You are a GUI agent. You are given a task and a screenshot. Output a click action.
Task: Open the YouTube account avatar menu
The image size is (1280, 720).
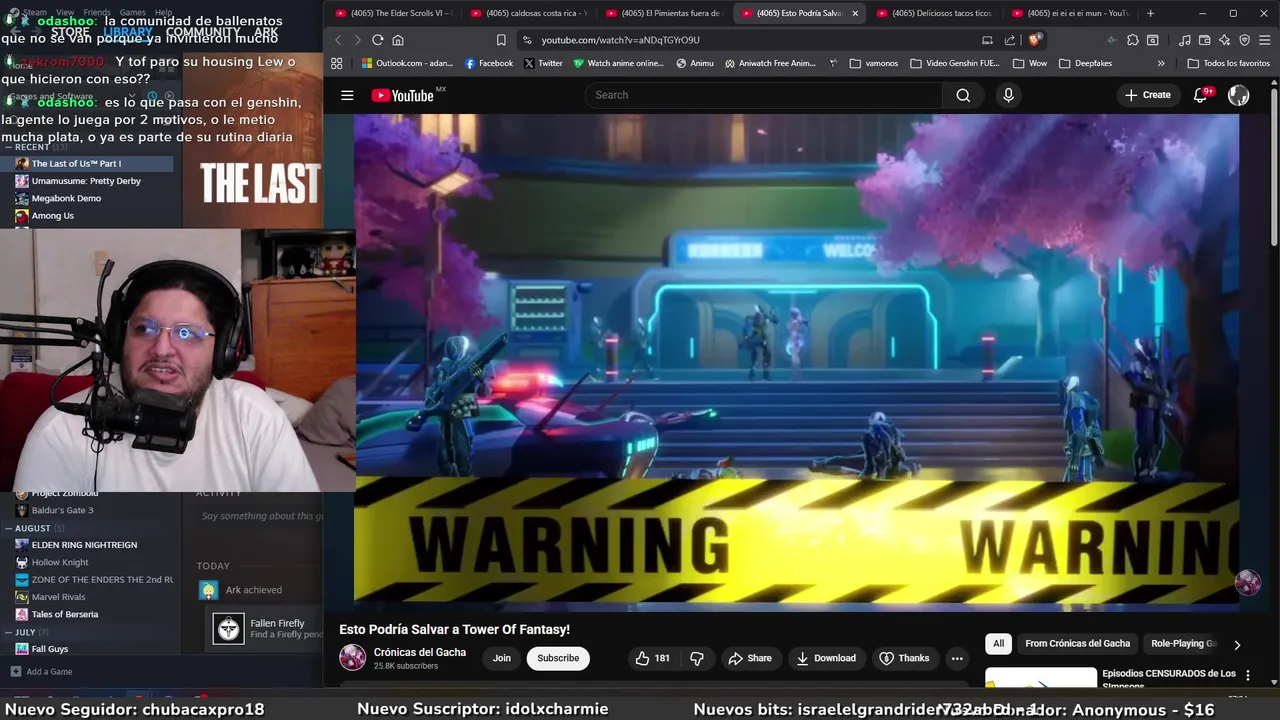(x=1238, y=95)
